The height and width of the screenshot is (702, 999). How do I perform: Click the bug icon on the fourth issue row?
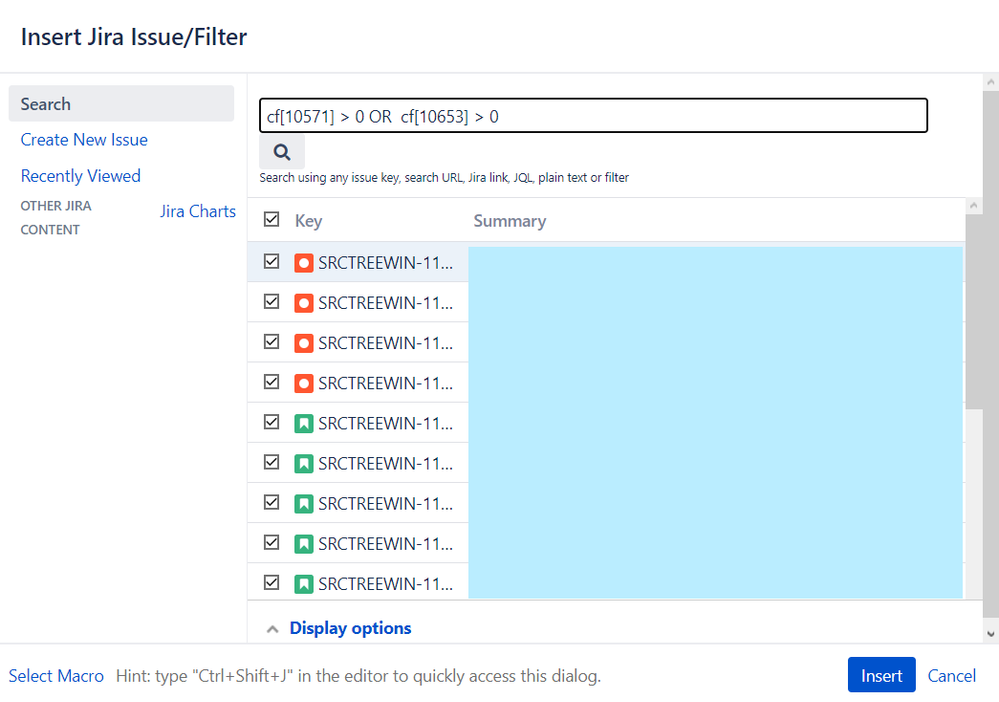point(304,382)
